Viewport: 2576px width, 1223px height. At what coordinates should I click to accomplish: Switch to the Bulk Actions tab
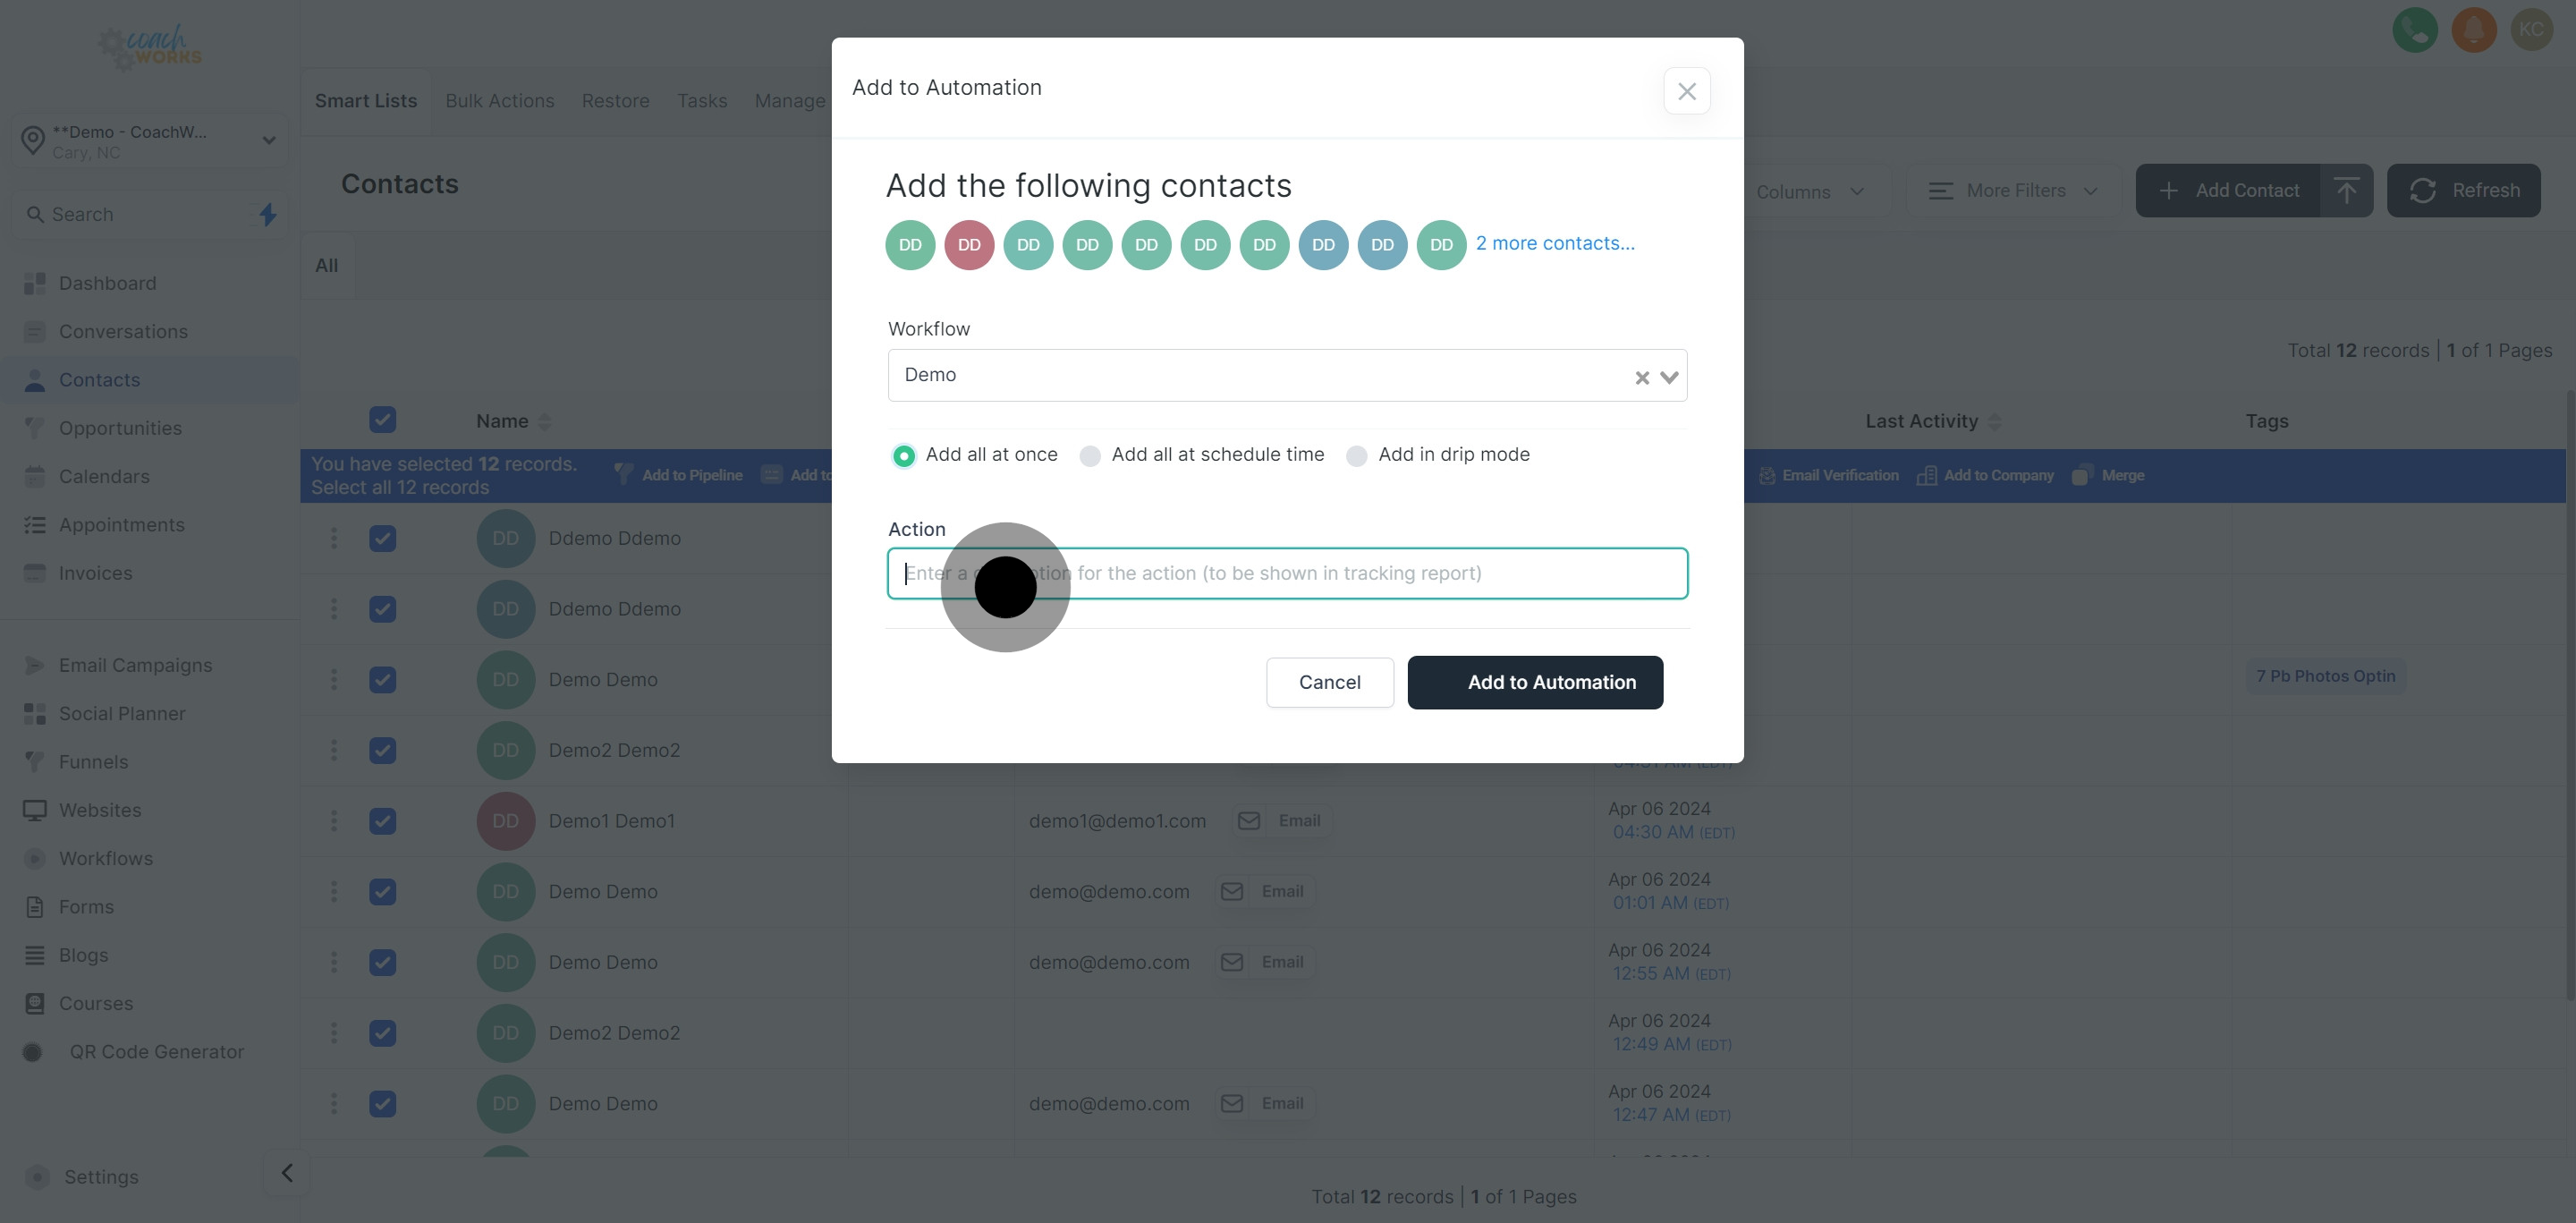[x=499, y=101]
